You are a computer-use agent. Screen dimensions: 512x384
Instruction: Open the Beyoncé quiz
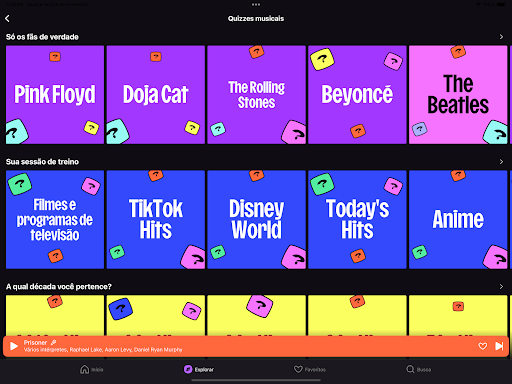(x=357, y=95)
